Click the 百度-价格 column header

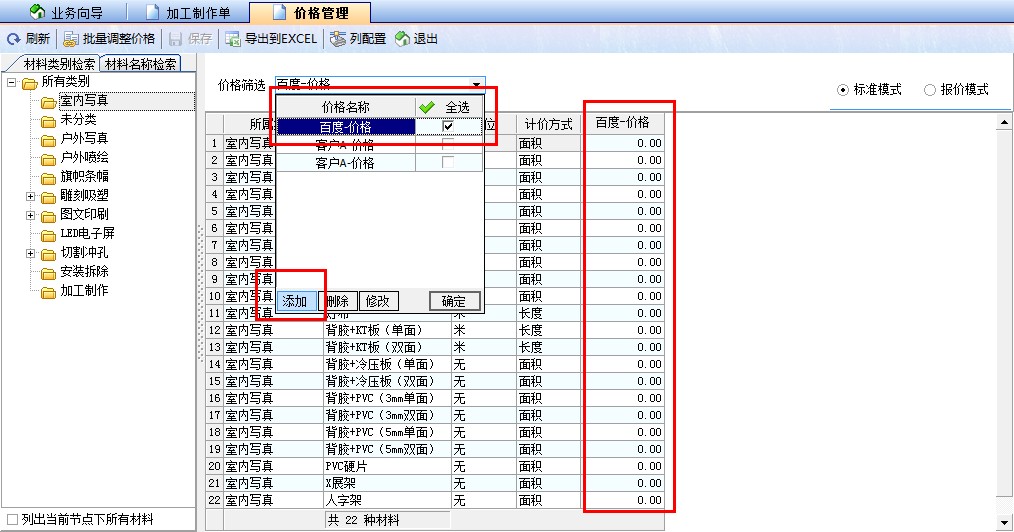click(623, 123)
